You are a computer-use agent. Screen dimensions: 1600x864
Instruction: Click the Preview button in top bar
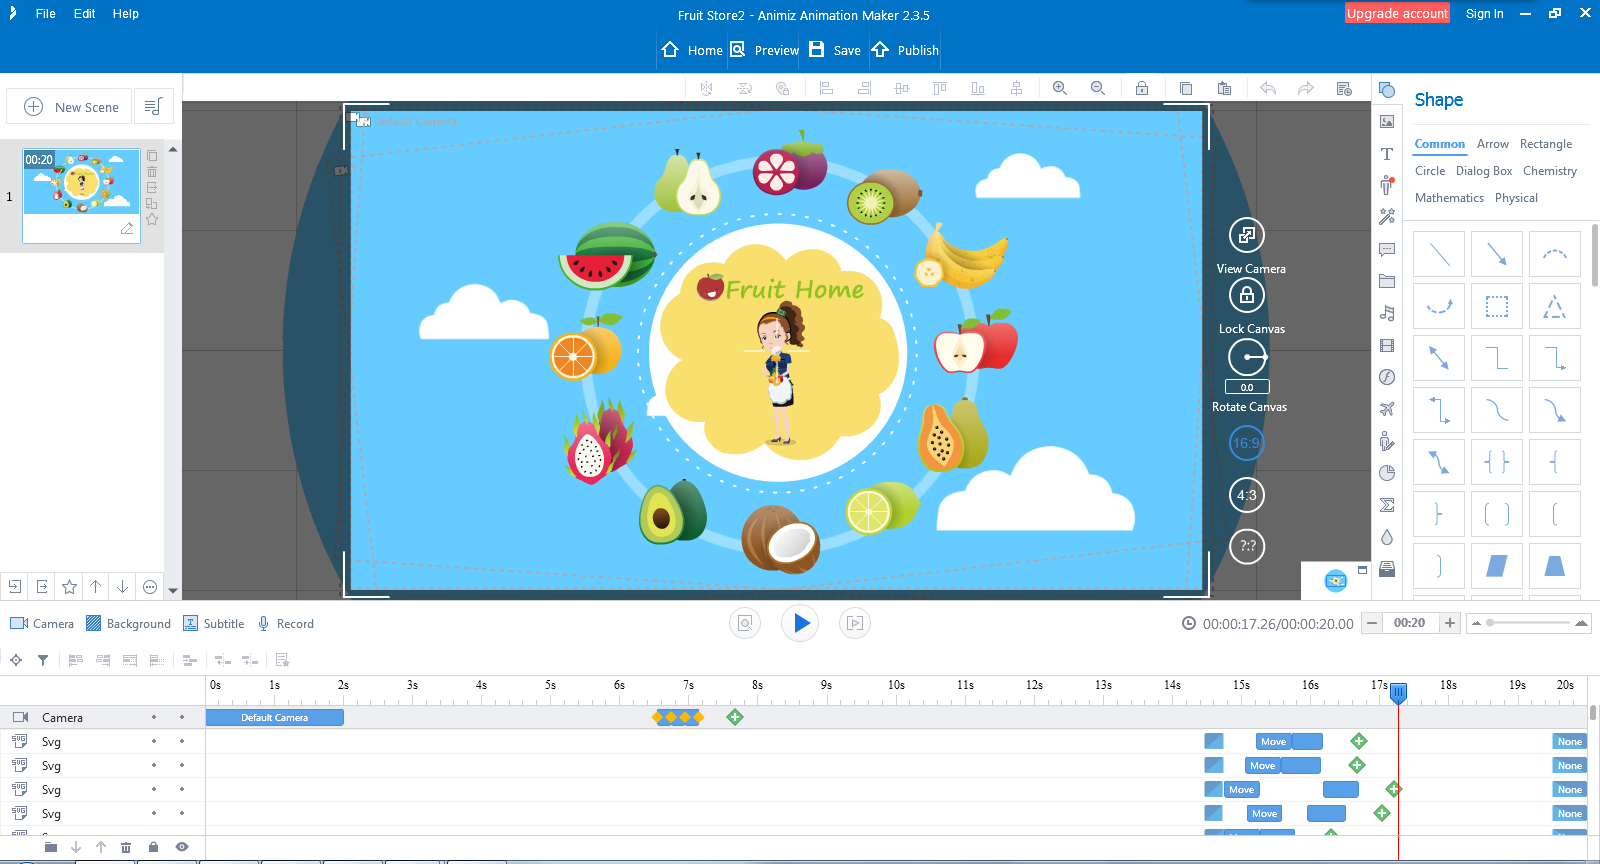click(x=764, y=50)
